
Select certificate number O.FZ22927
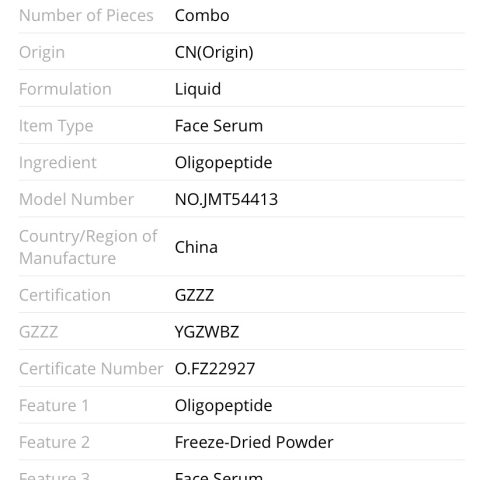(x=215, y=369)
